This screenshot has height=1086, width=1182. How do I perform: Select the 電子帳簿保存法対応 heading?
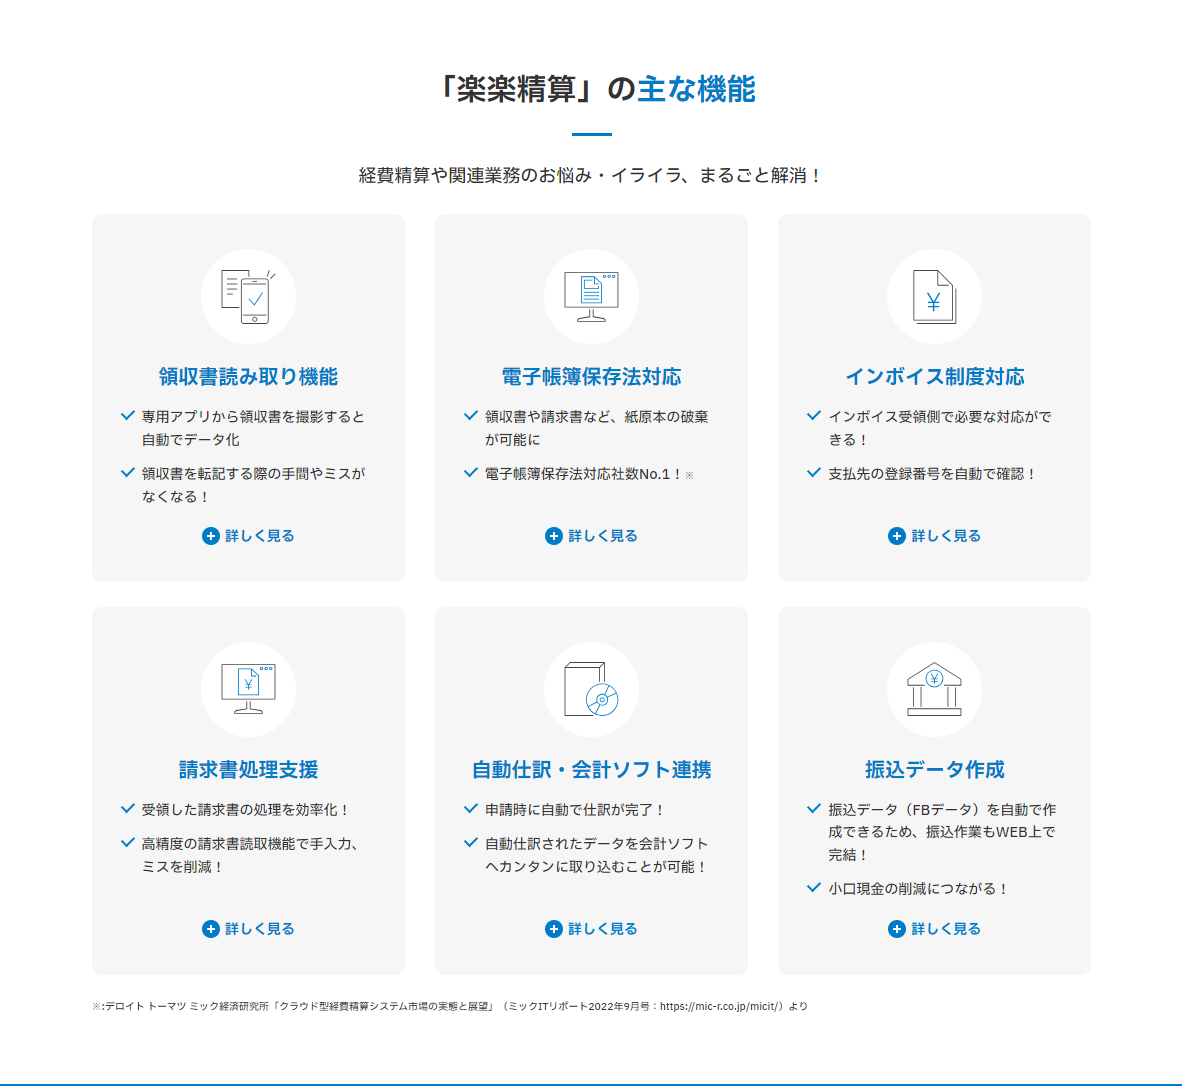click(x=591, y=377)
